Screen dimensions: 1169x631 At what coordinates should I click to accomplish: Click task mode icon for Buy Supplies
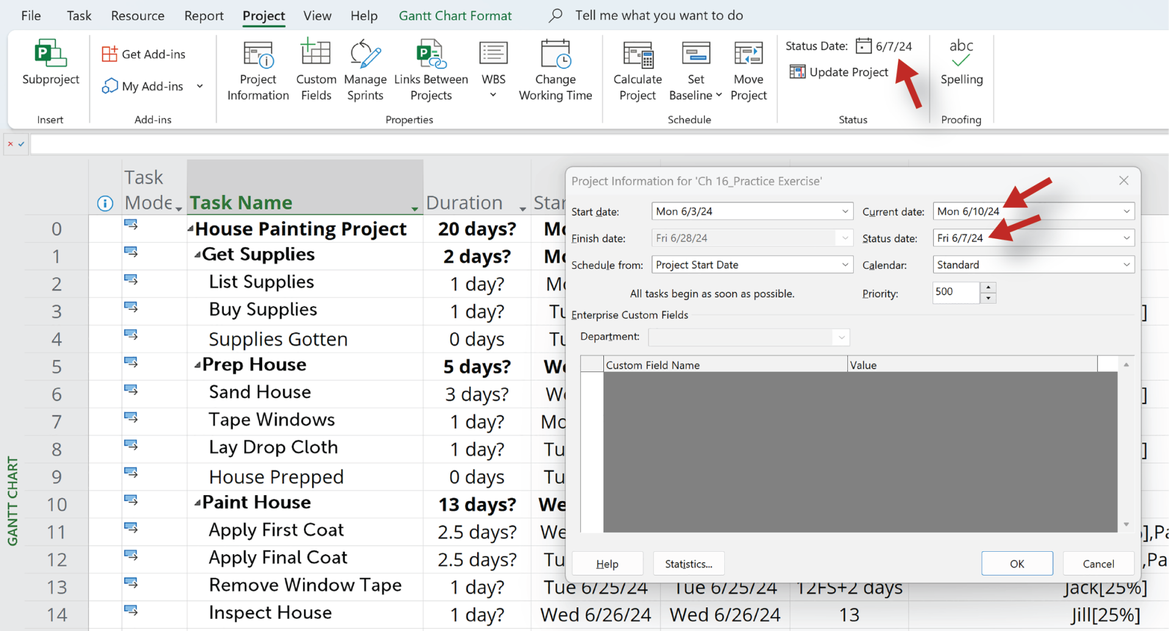pyautogui.click(x=131, y=307)
